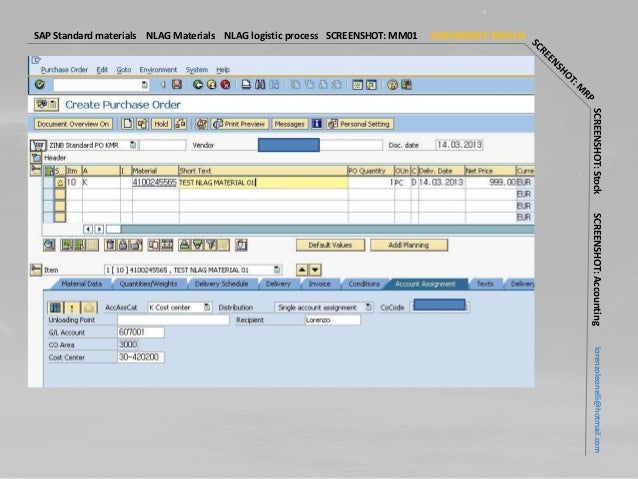This screenshot has width=638, height=479.
Task: Click the Other Purchase Order icon
Action: coord(142,124)
